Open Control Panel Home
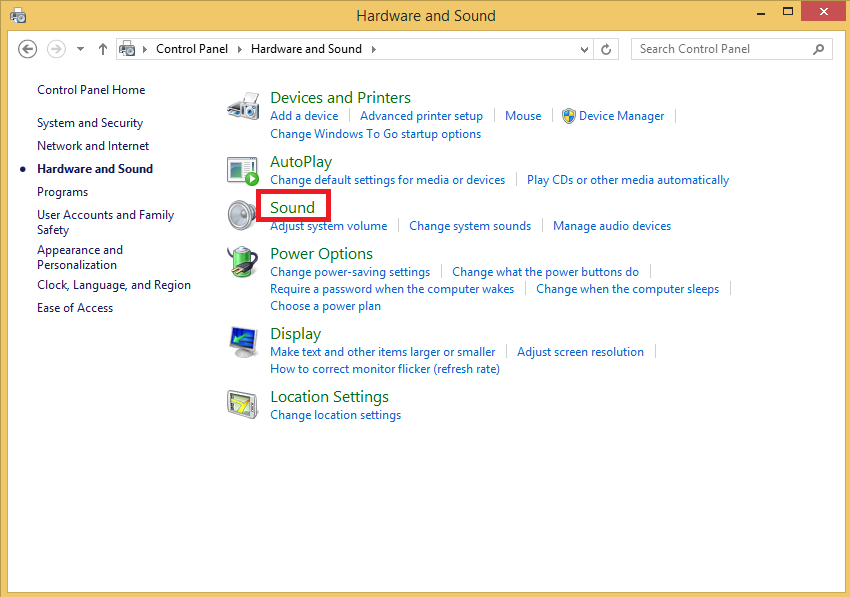Screen dimensions: 850x597 (x=91, y=90)
